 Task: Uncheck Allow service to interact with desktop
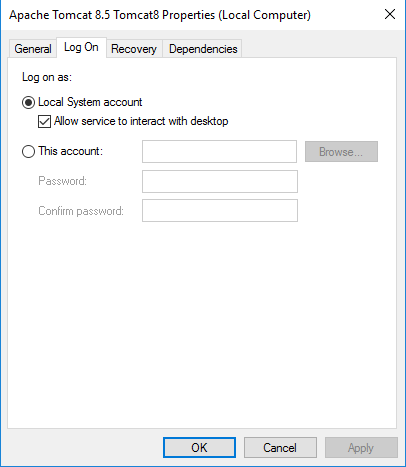tap(44, 121)
